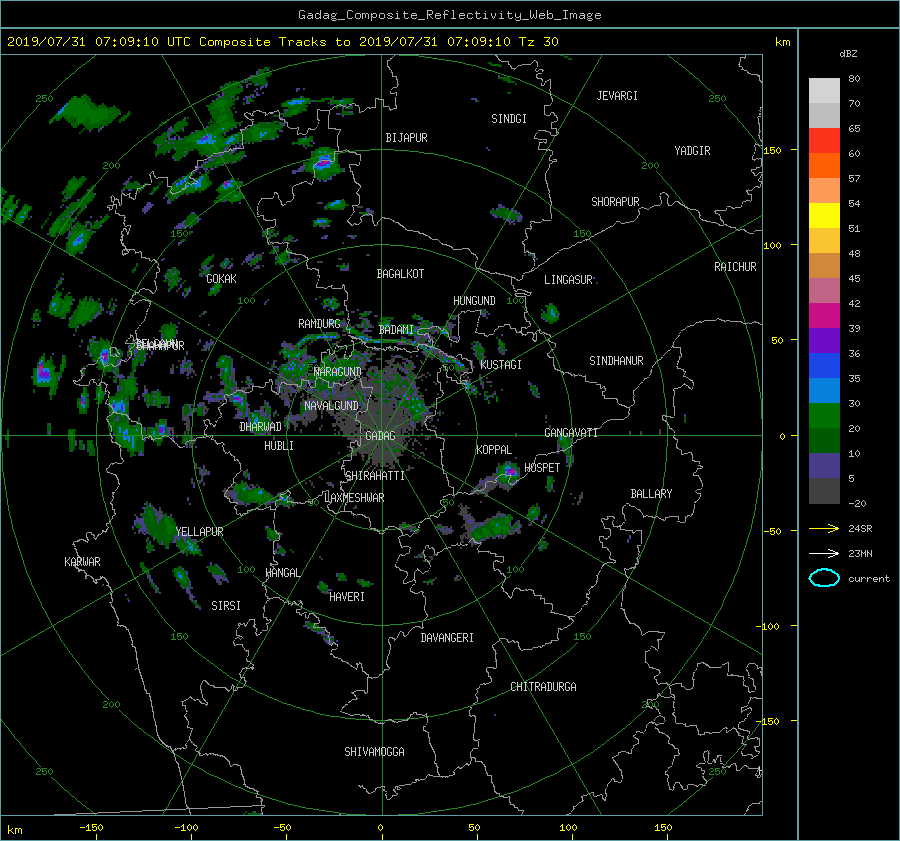The height and width of the screenshot is (841, 900).
Task: Click the RAICHUR city label
Action: 735,267
